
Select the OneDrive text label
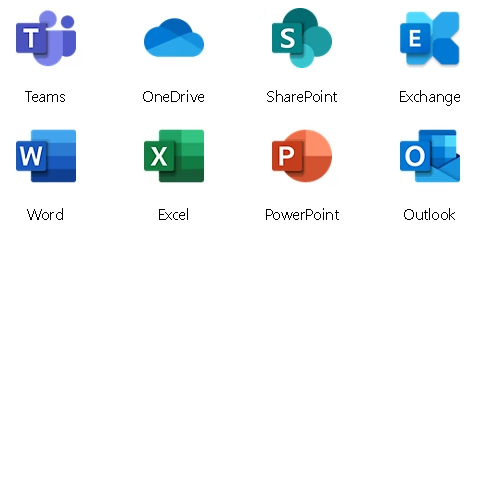[173, 97]
